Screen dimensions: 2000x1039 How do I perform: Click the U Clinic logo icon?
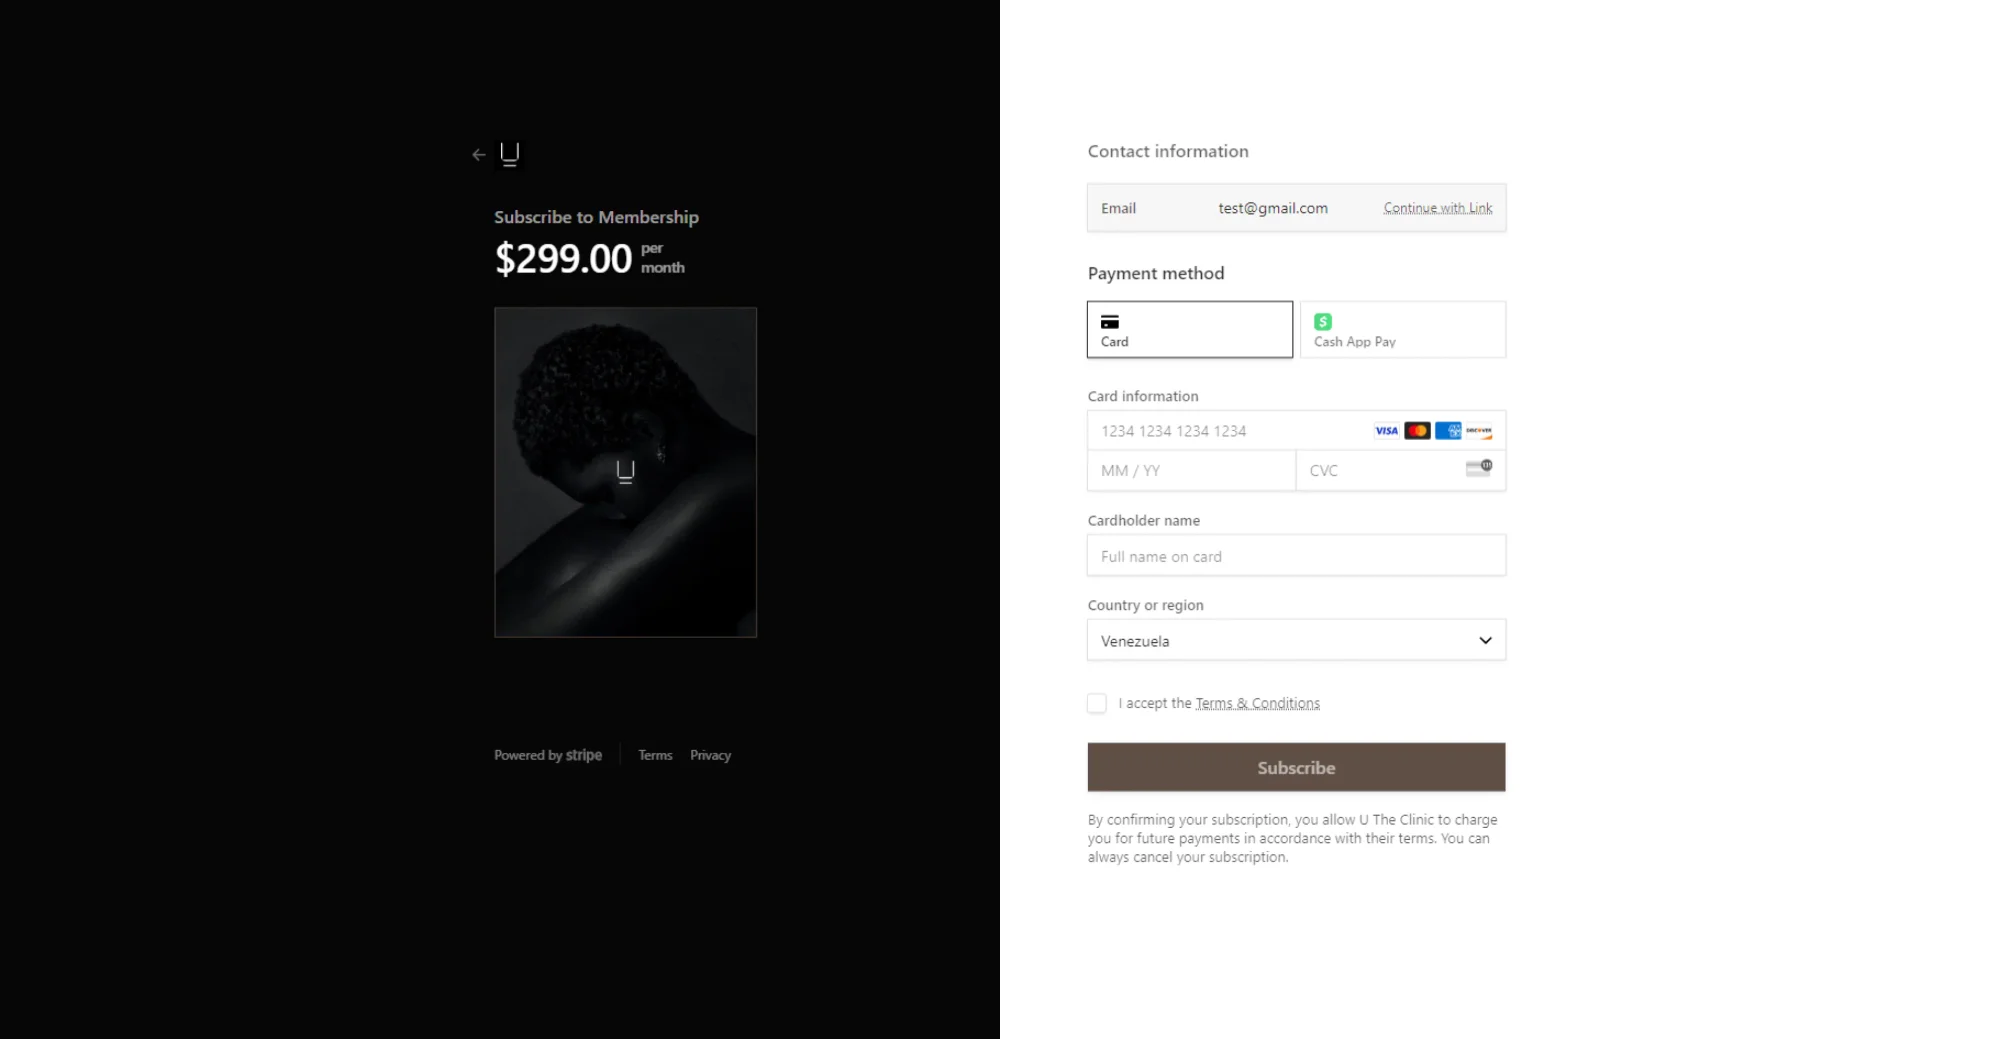pyautogui.click(x=509, y=154)
